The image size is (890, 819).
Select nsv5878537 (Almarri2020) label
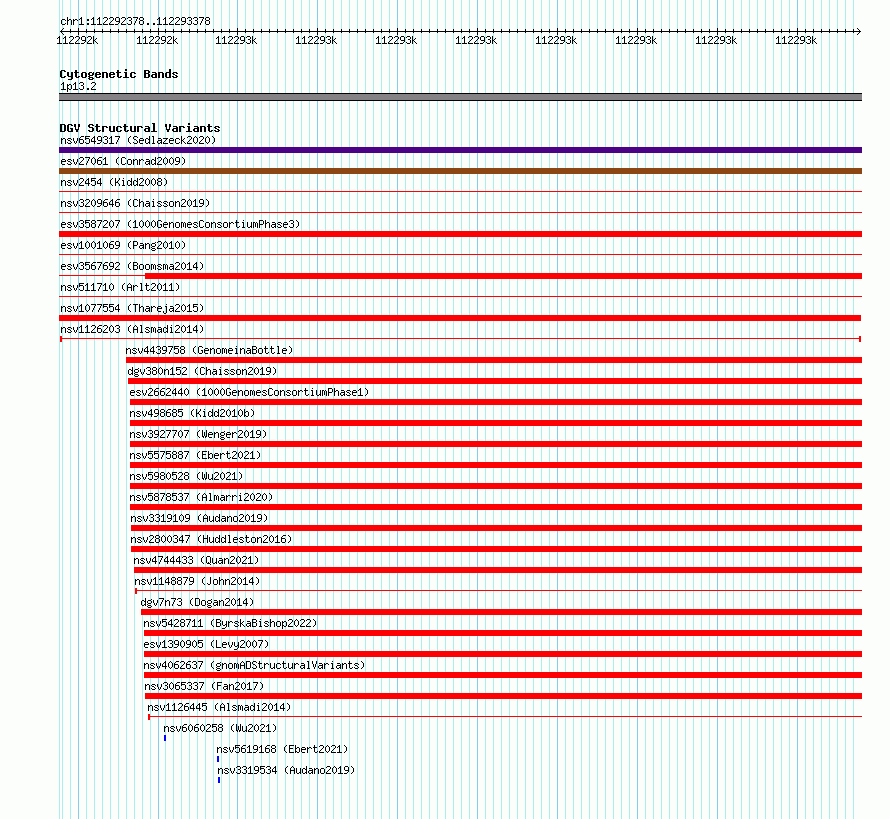[201, 497]
